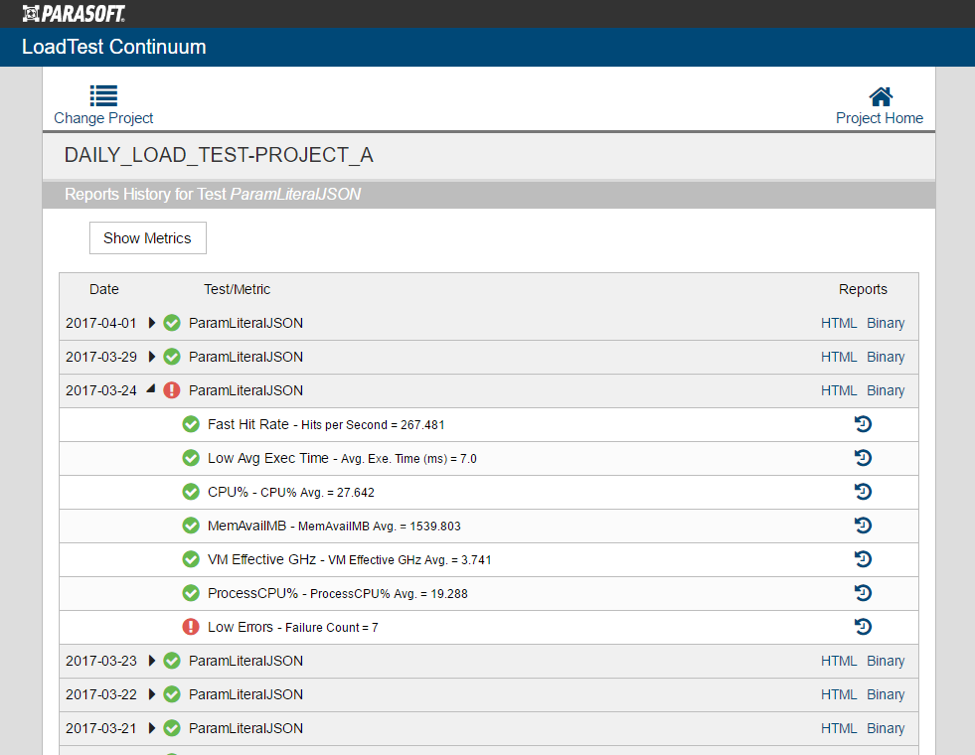The width and height of the screenshot is (975, 755).
Task: Click the Hits per Second = 267.481 text
Action: (372, 425)
